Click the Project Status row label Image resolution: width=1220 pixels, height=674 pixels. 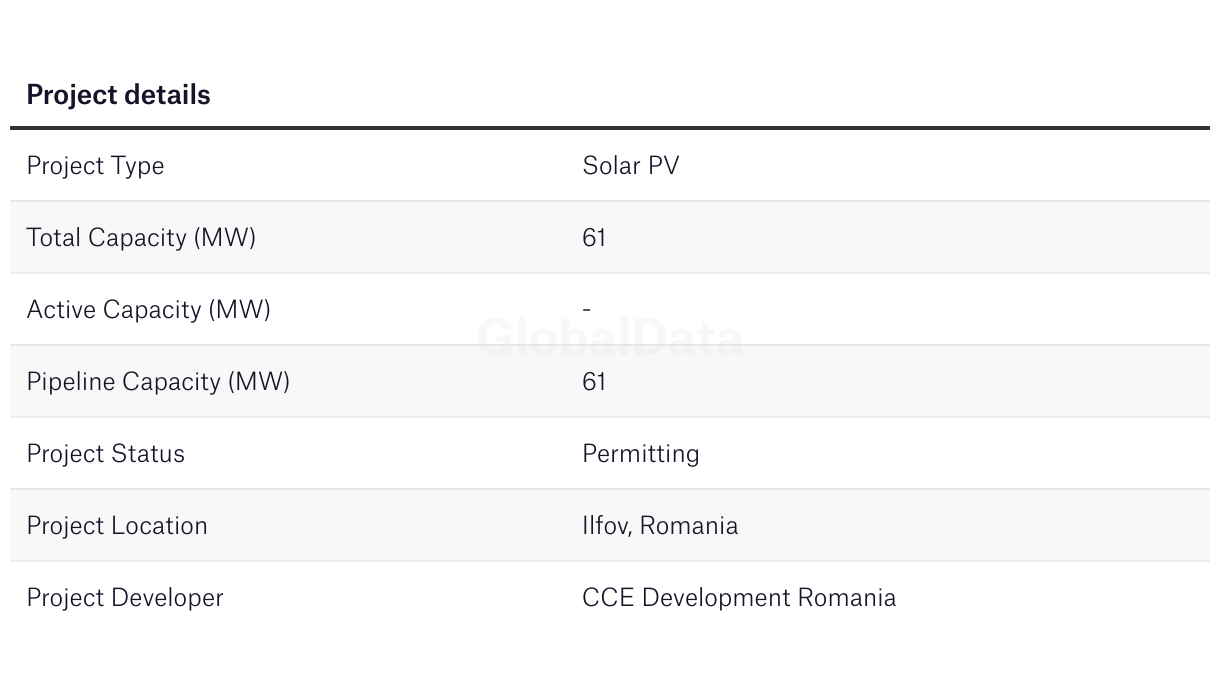105,454
